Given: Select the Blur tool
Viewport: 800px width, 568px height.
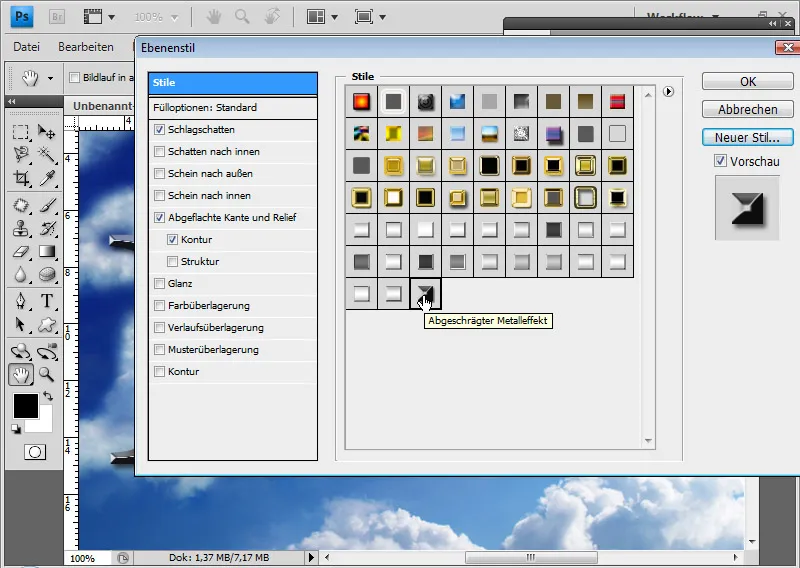Looking at the screenshot, I should click(x=20, y=274).
